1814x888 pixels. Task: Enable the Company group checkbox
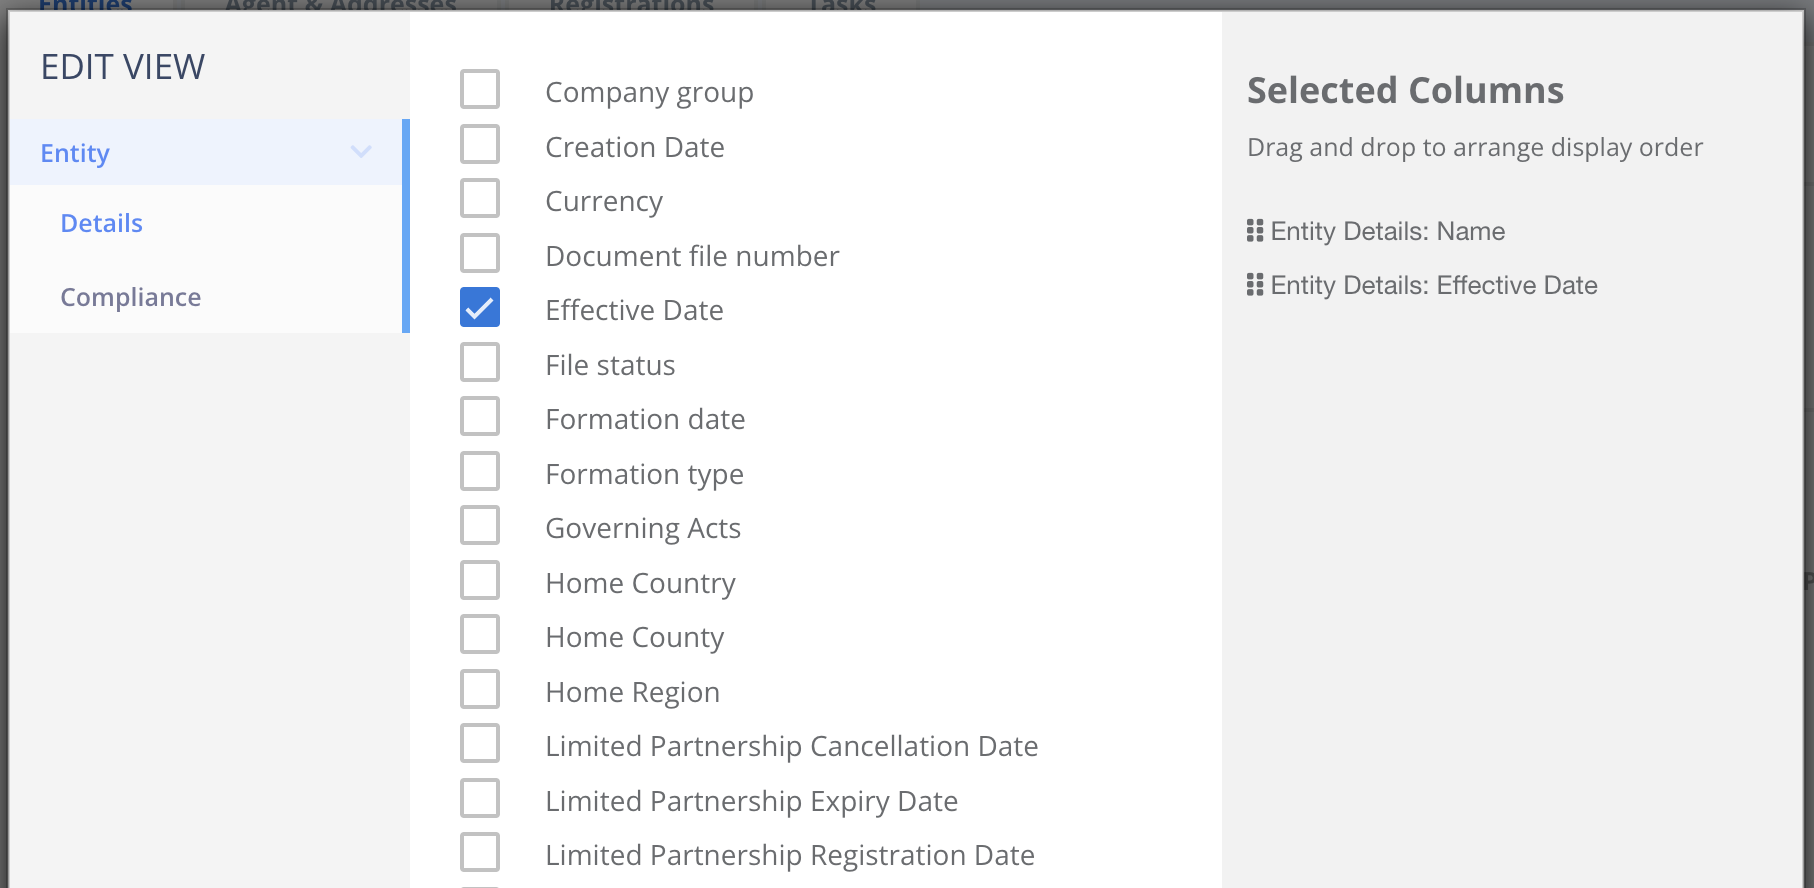point(480,90)
